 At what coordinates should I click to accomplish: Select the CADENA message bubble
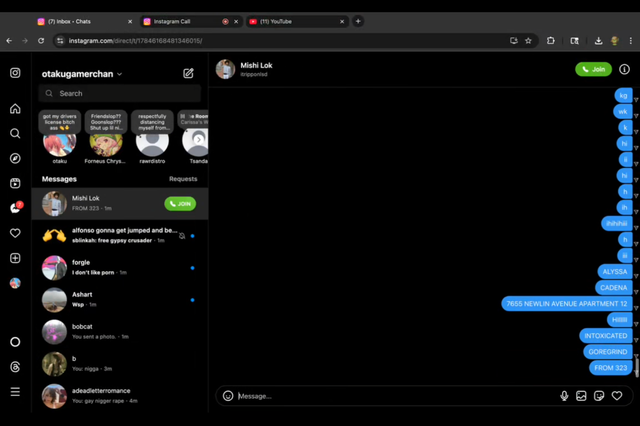pos(613,288)
